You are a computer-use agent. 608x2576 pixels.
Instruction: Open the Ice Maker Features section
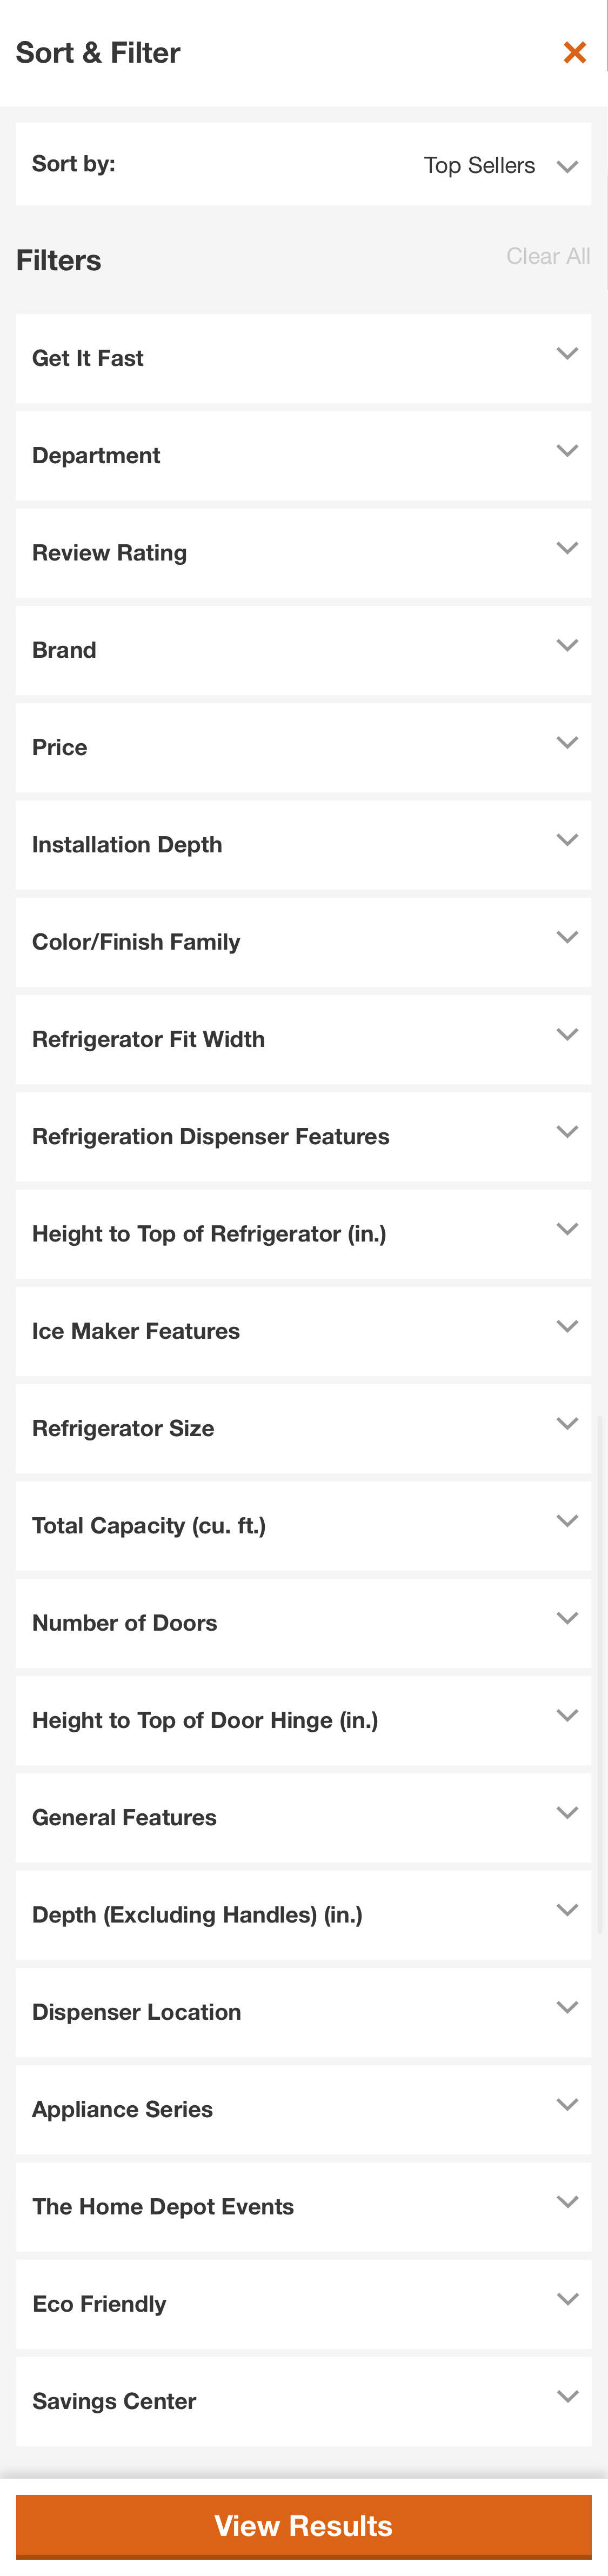[x=304, y=1330]
